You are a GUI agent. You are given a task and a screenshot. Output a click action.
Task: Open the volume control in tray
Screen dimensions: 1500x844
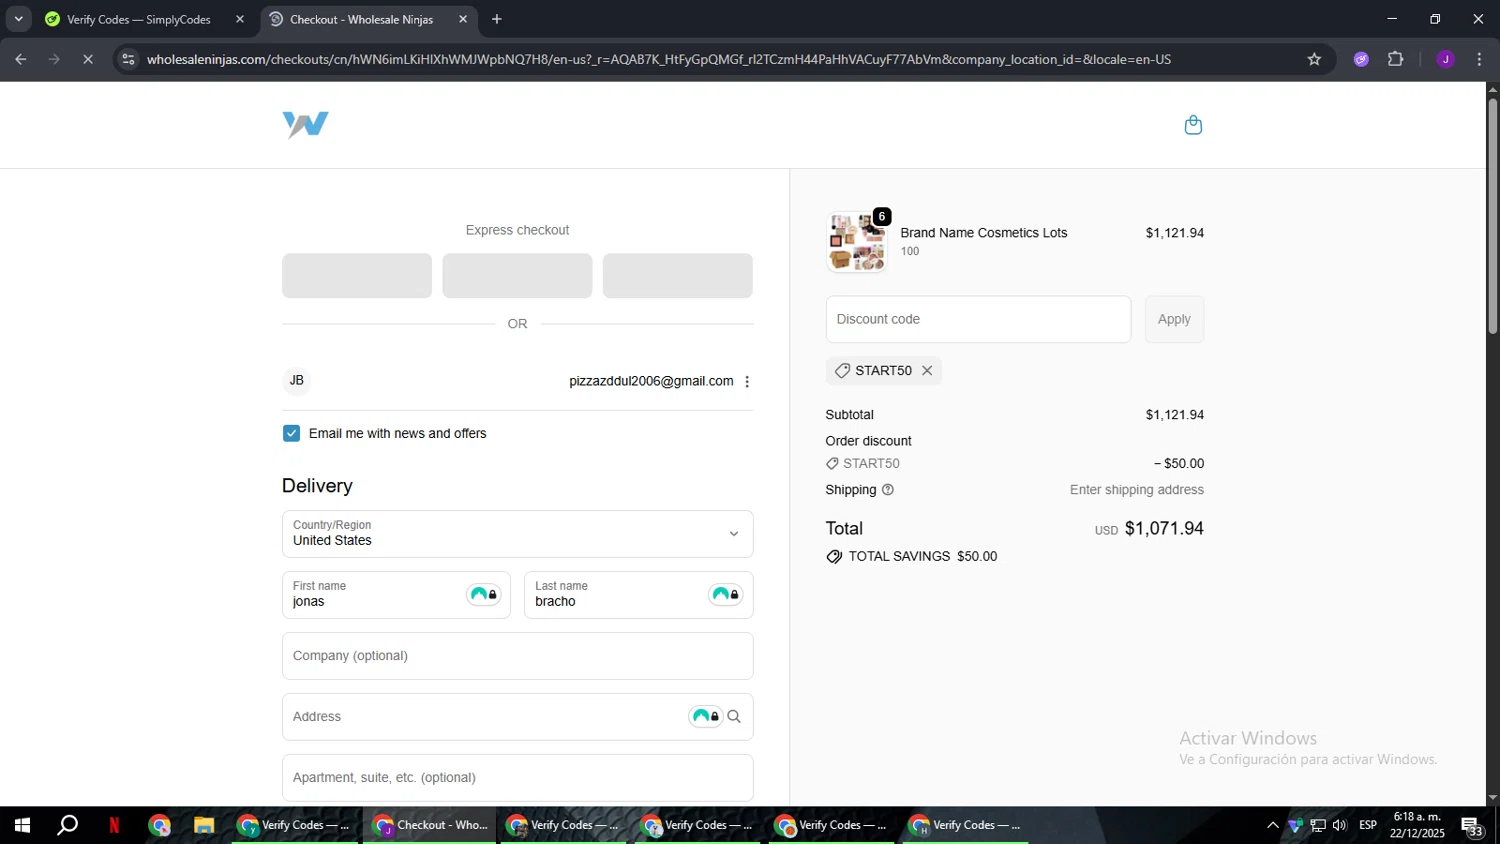coord(1340,825)
